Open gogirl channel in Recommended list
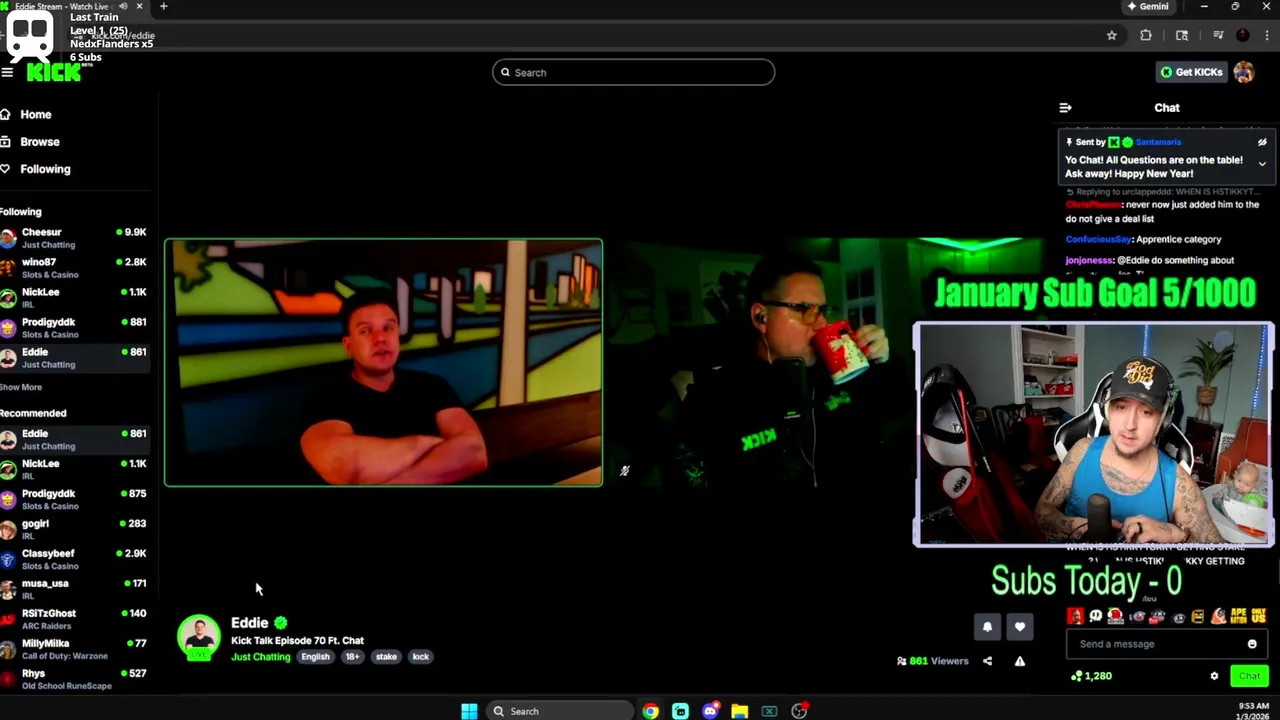Screen dimensions: 1280x720 pos(75,529)
